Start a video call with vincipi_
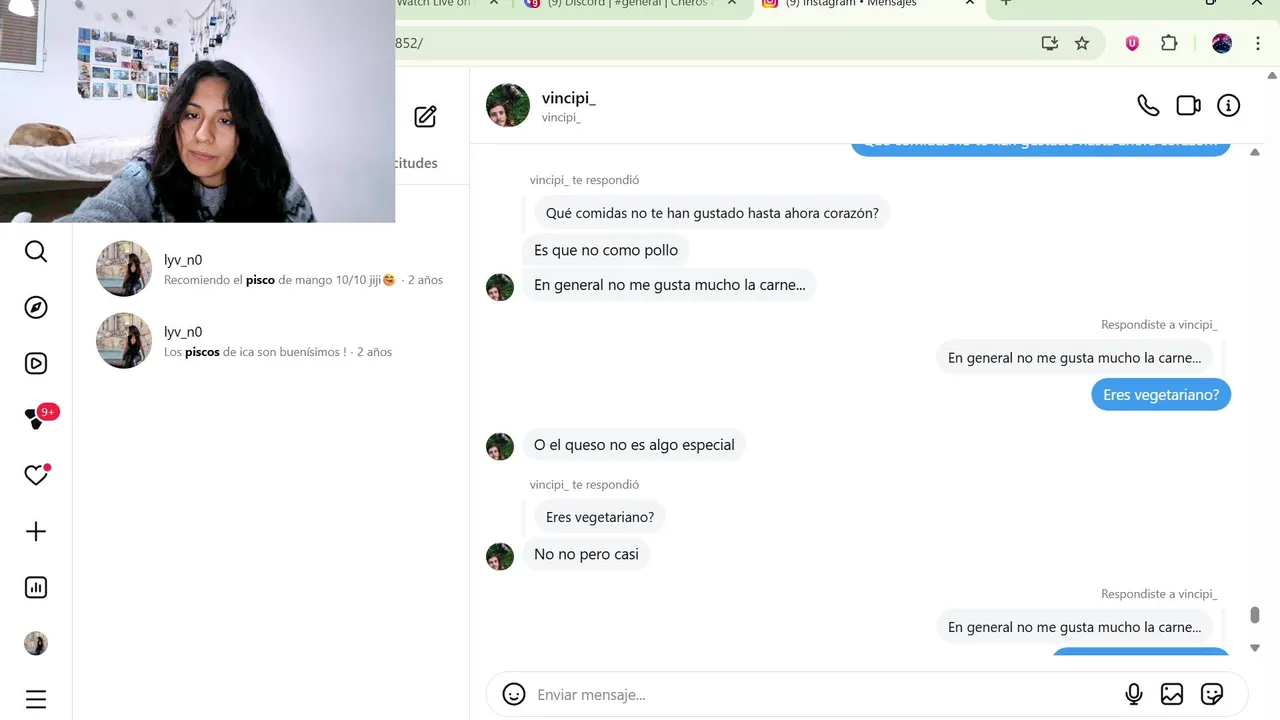 [1188, 106]
